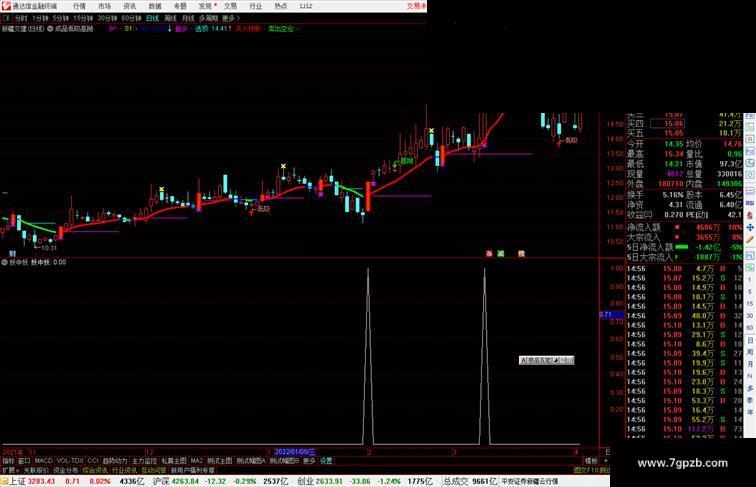Select the VOL-TDX indicator tab
This screenshot has height=487, width=756.
(70, 461)
